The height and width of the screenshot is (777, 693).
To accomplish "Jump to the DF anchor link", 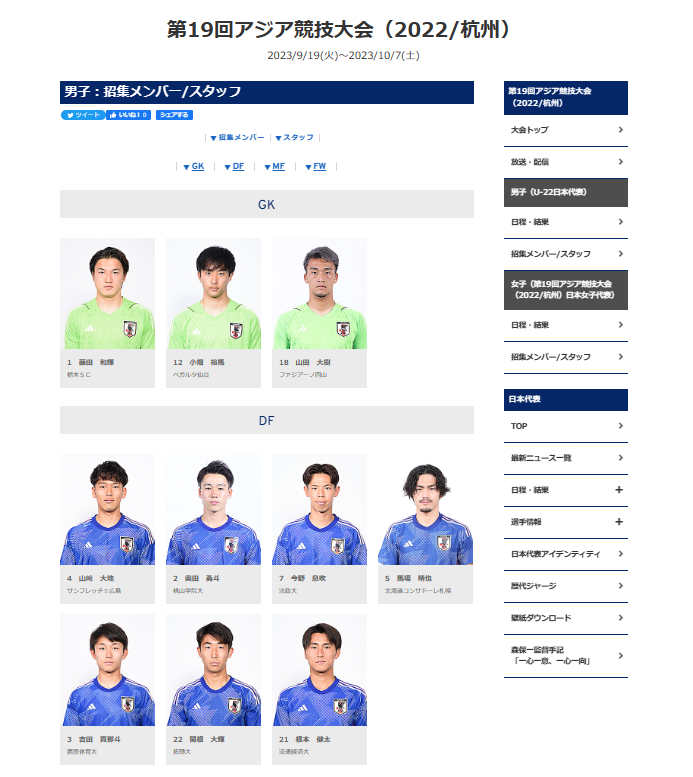I will (236, 167).
